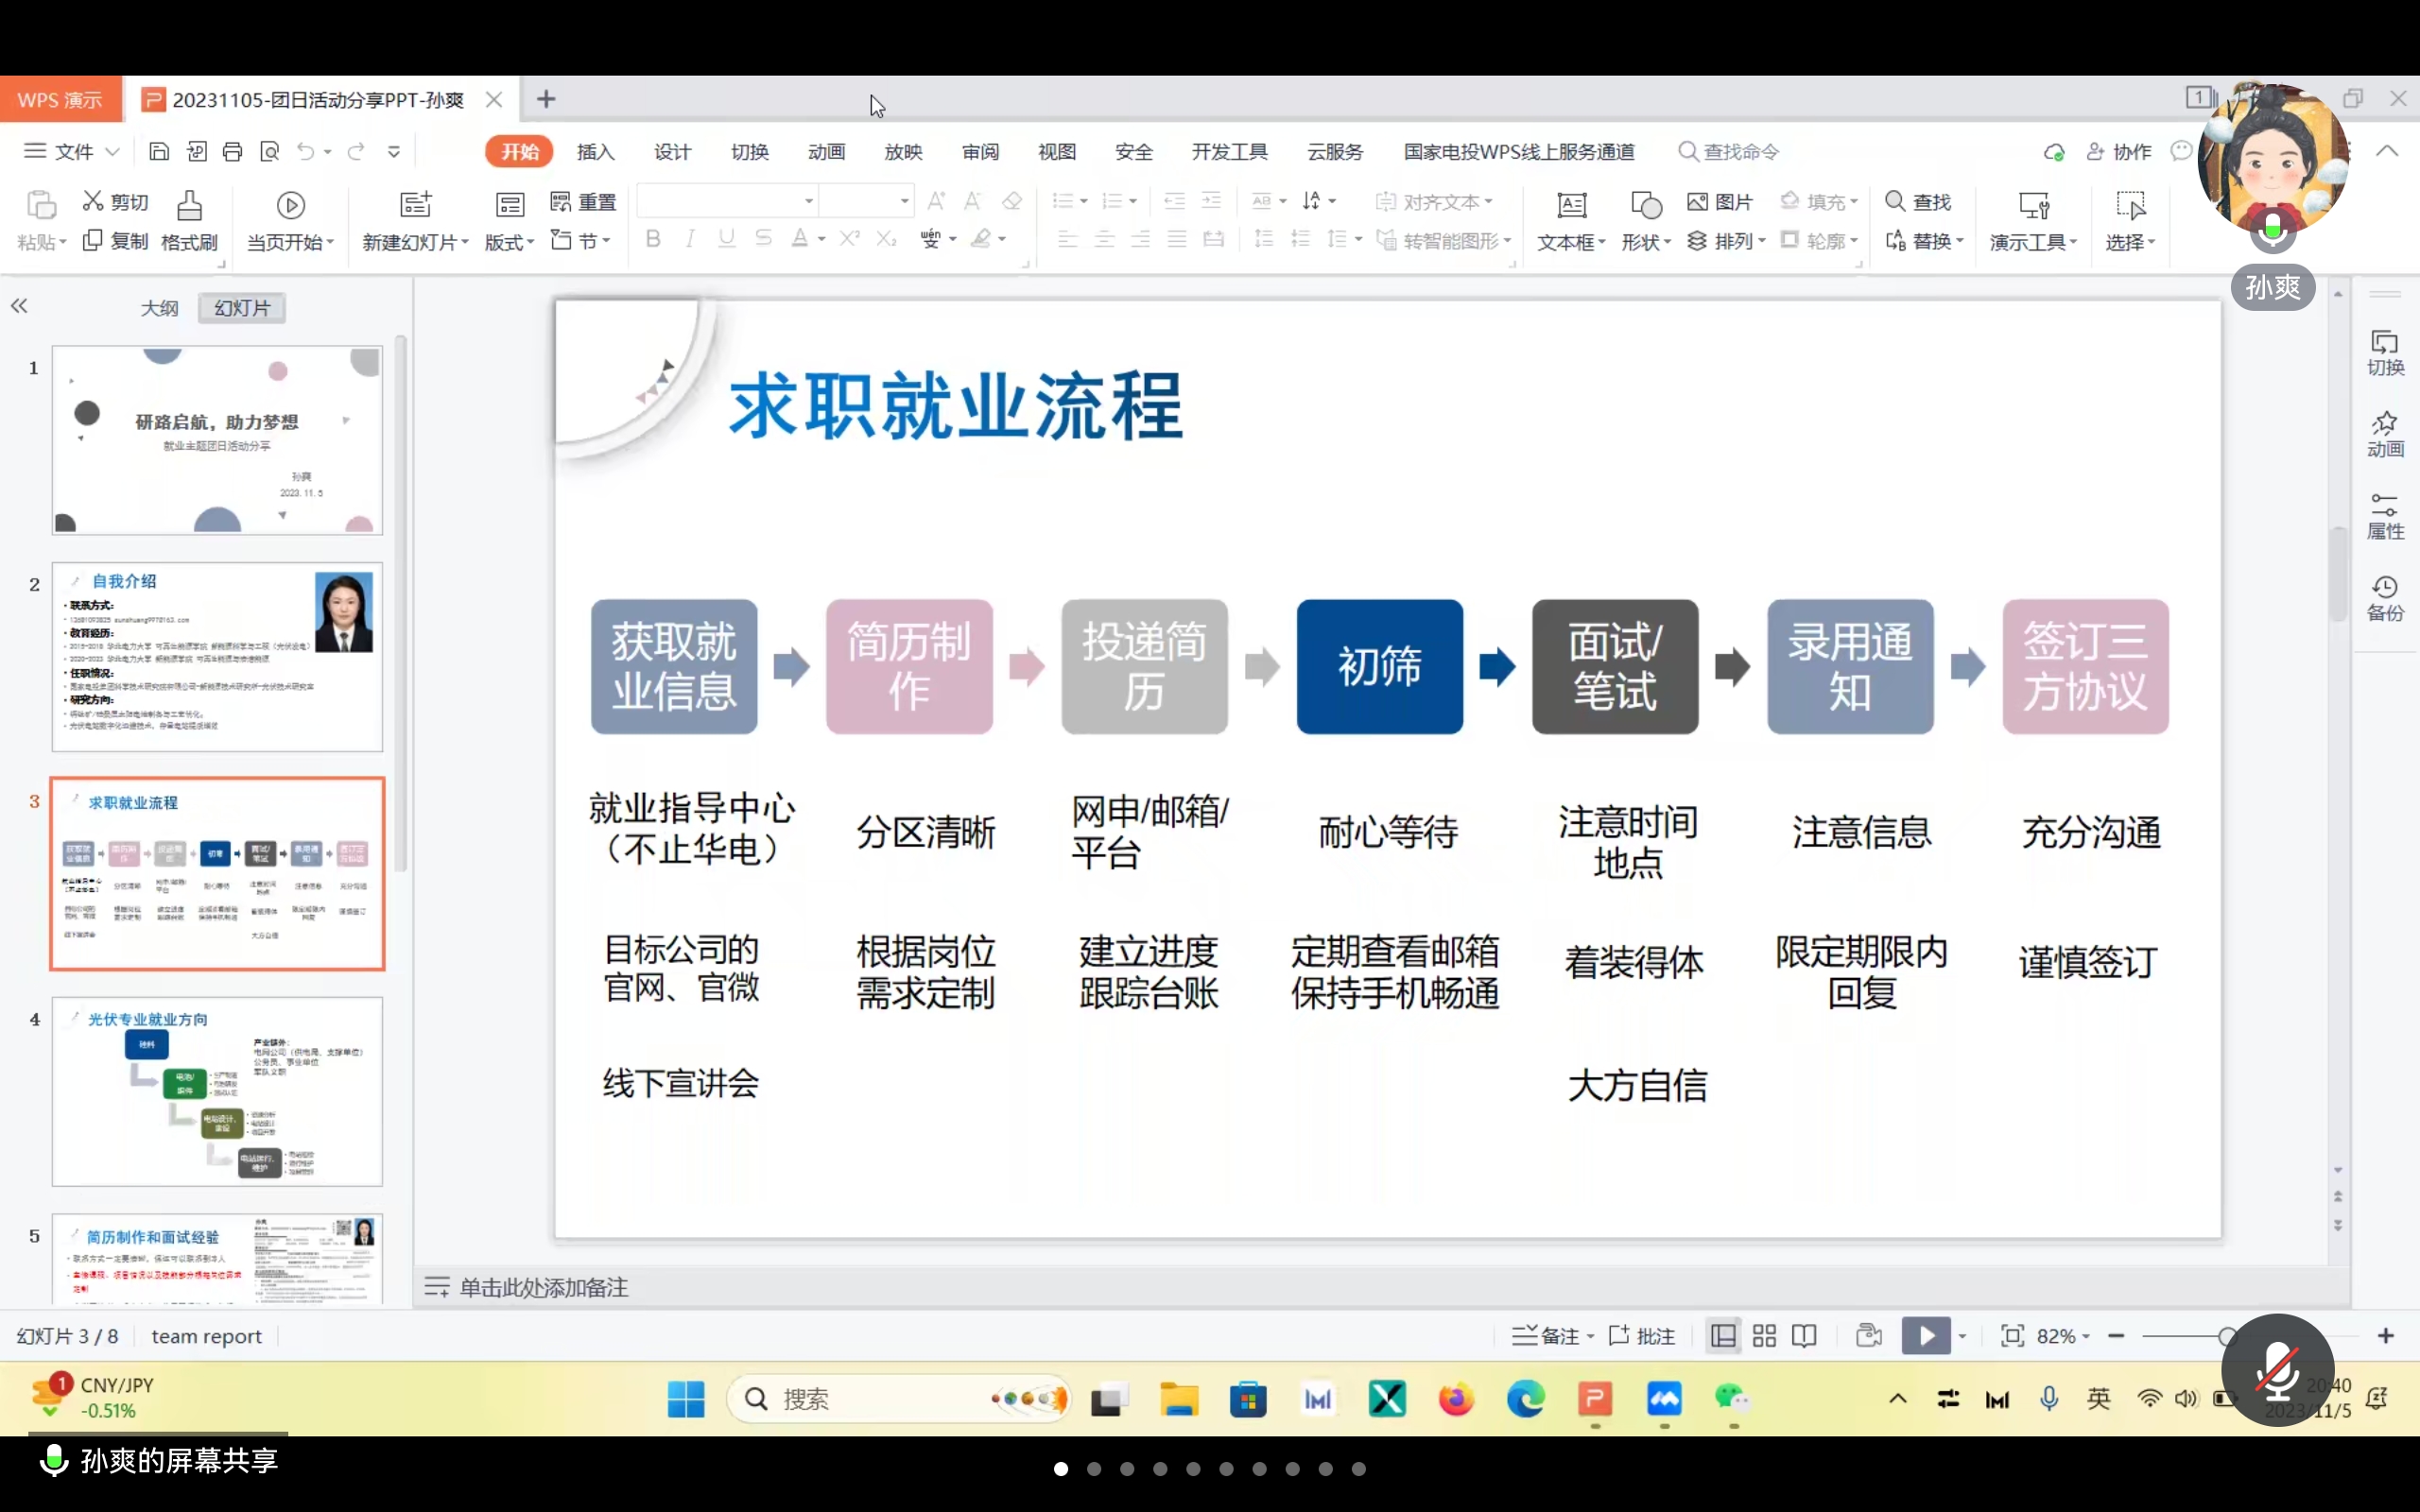
Task: Click the Print icon in quick access toolbar
Action: [x=233, y=152]
